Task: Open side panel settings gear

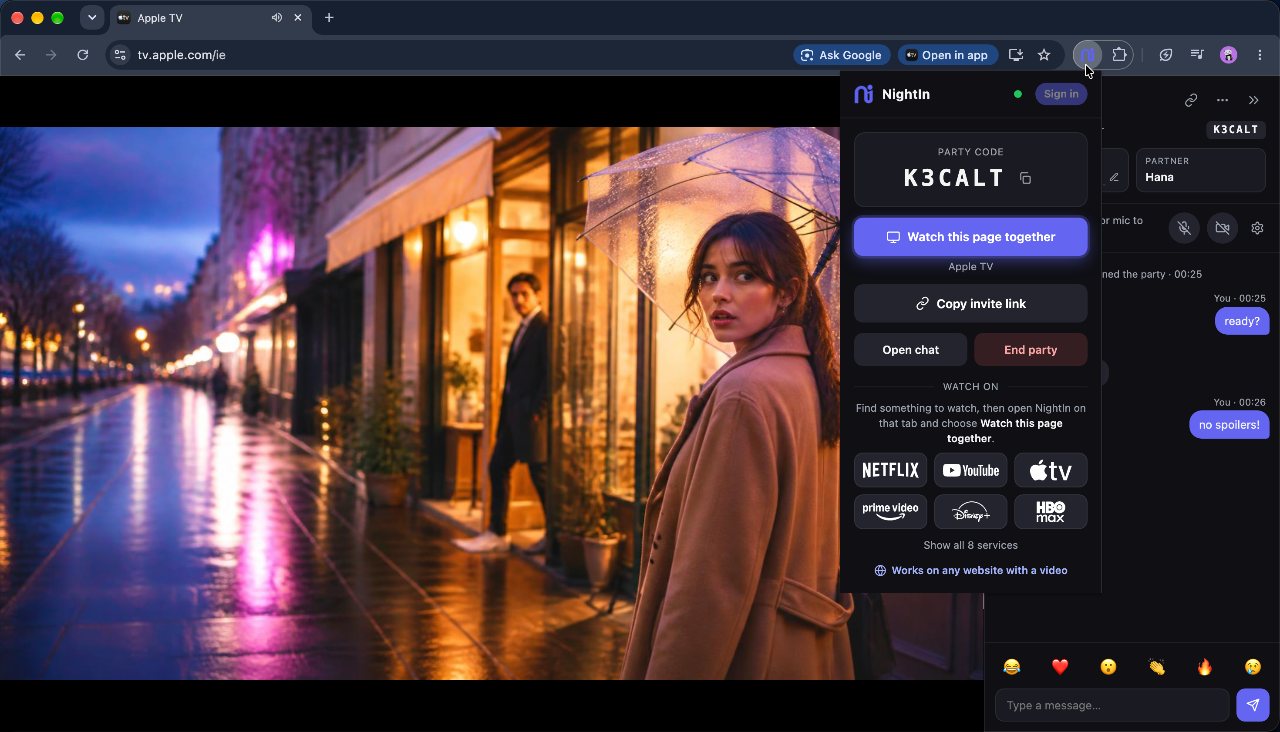Action: 1257,228
